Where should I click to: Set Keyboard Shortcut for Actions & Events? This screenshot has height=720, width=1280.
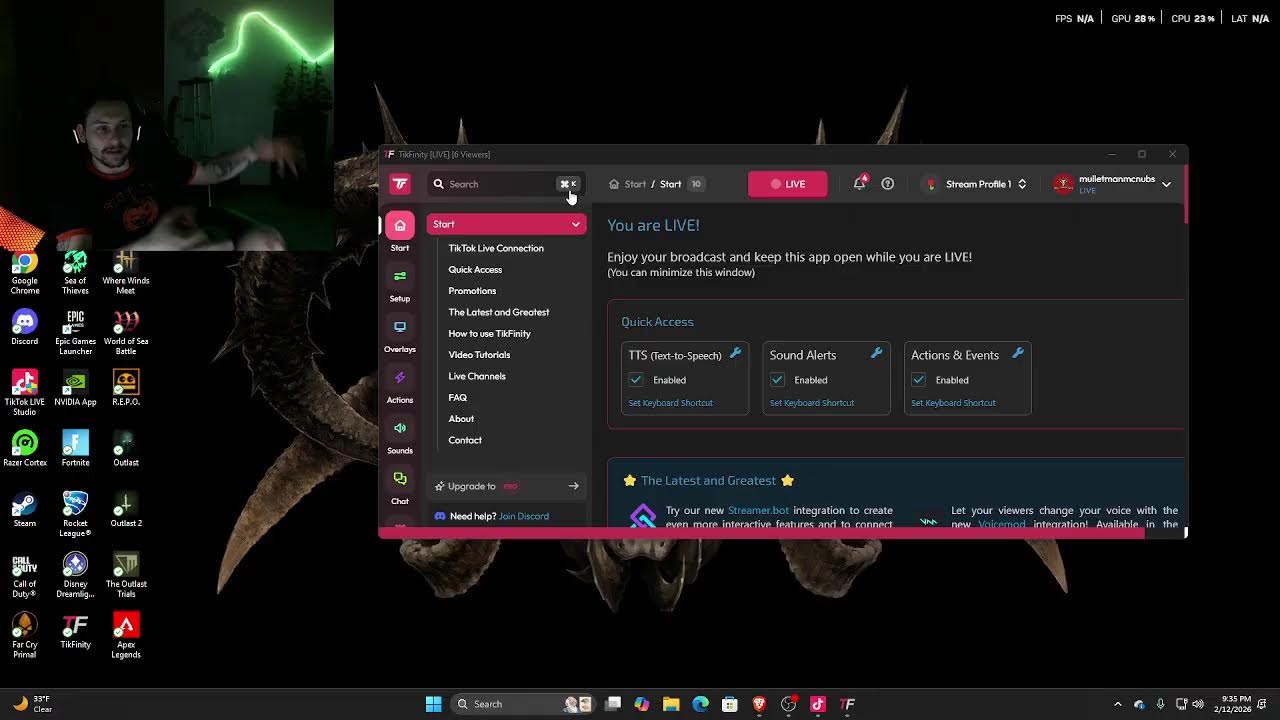click(x=953, y=403)
